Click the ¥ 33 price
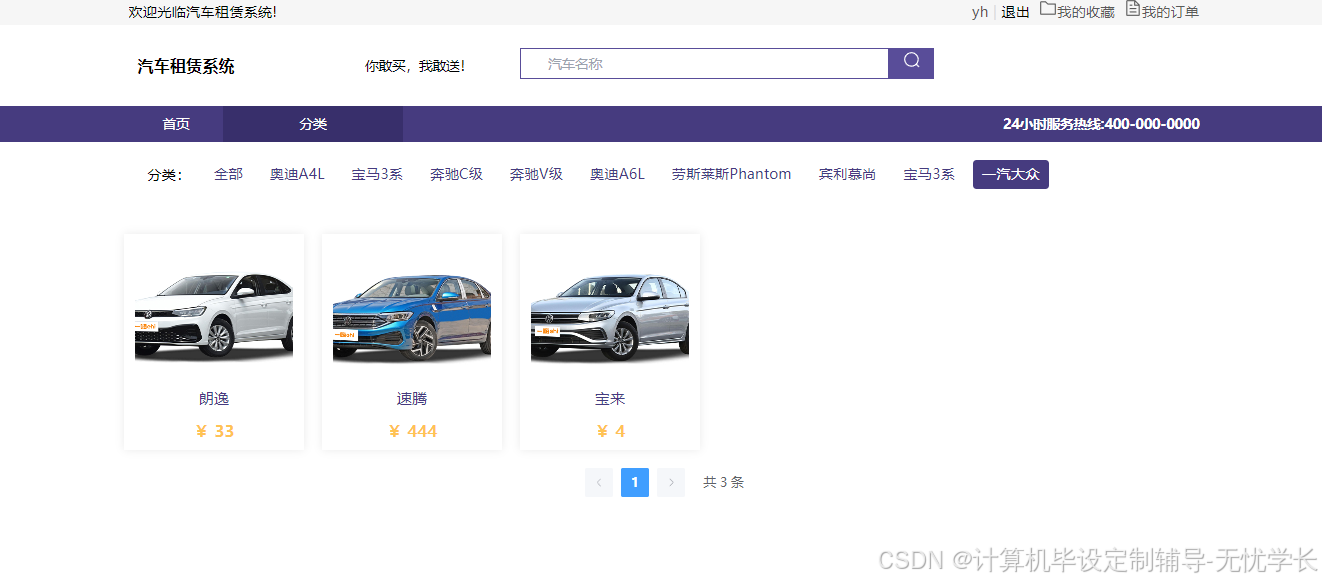The height and width of the screenshot is (582, 1322). (x=214, y=432)
